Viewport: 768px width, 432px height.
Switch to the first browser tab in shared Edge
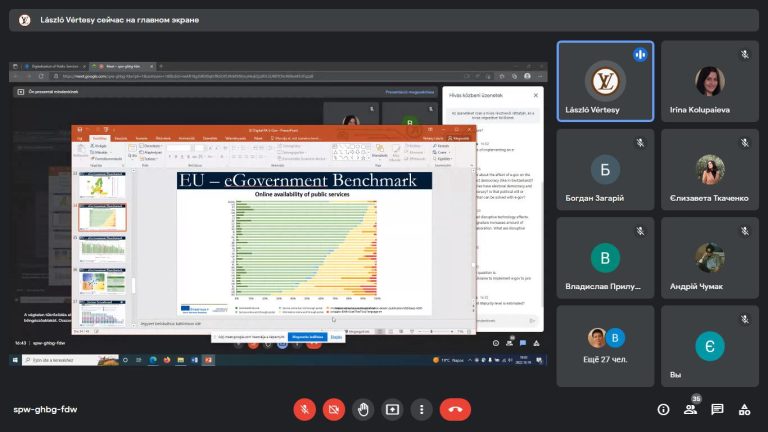[54, 66]
